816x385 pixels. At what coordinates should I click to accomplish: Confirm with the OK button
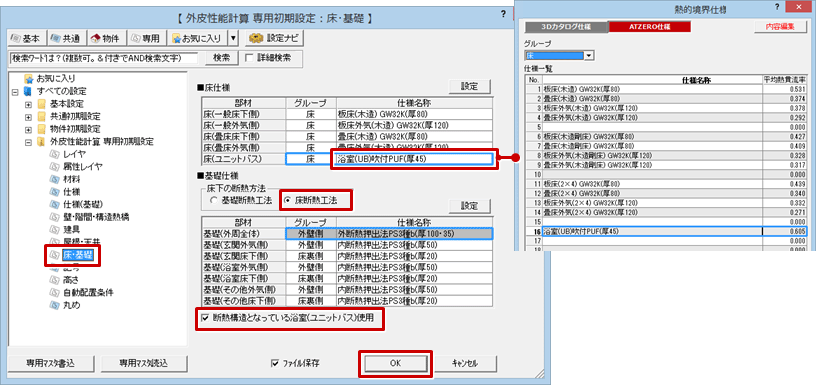395,363
